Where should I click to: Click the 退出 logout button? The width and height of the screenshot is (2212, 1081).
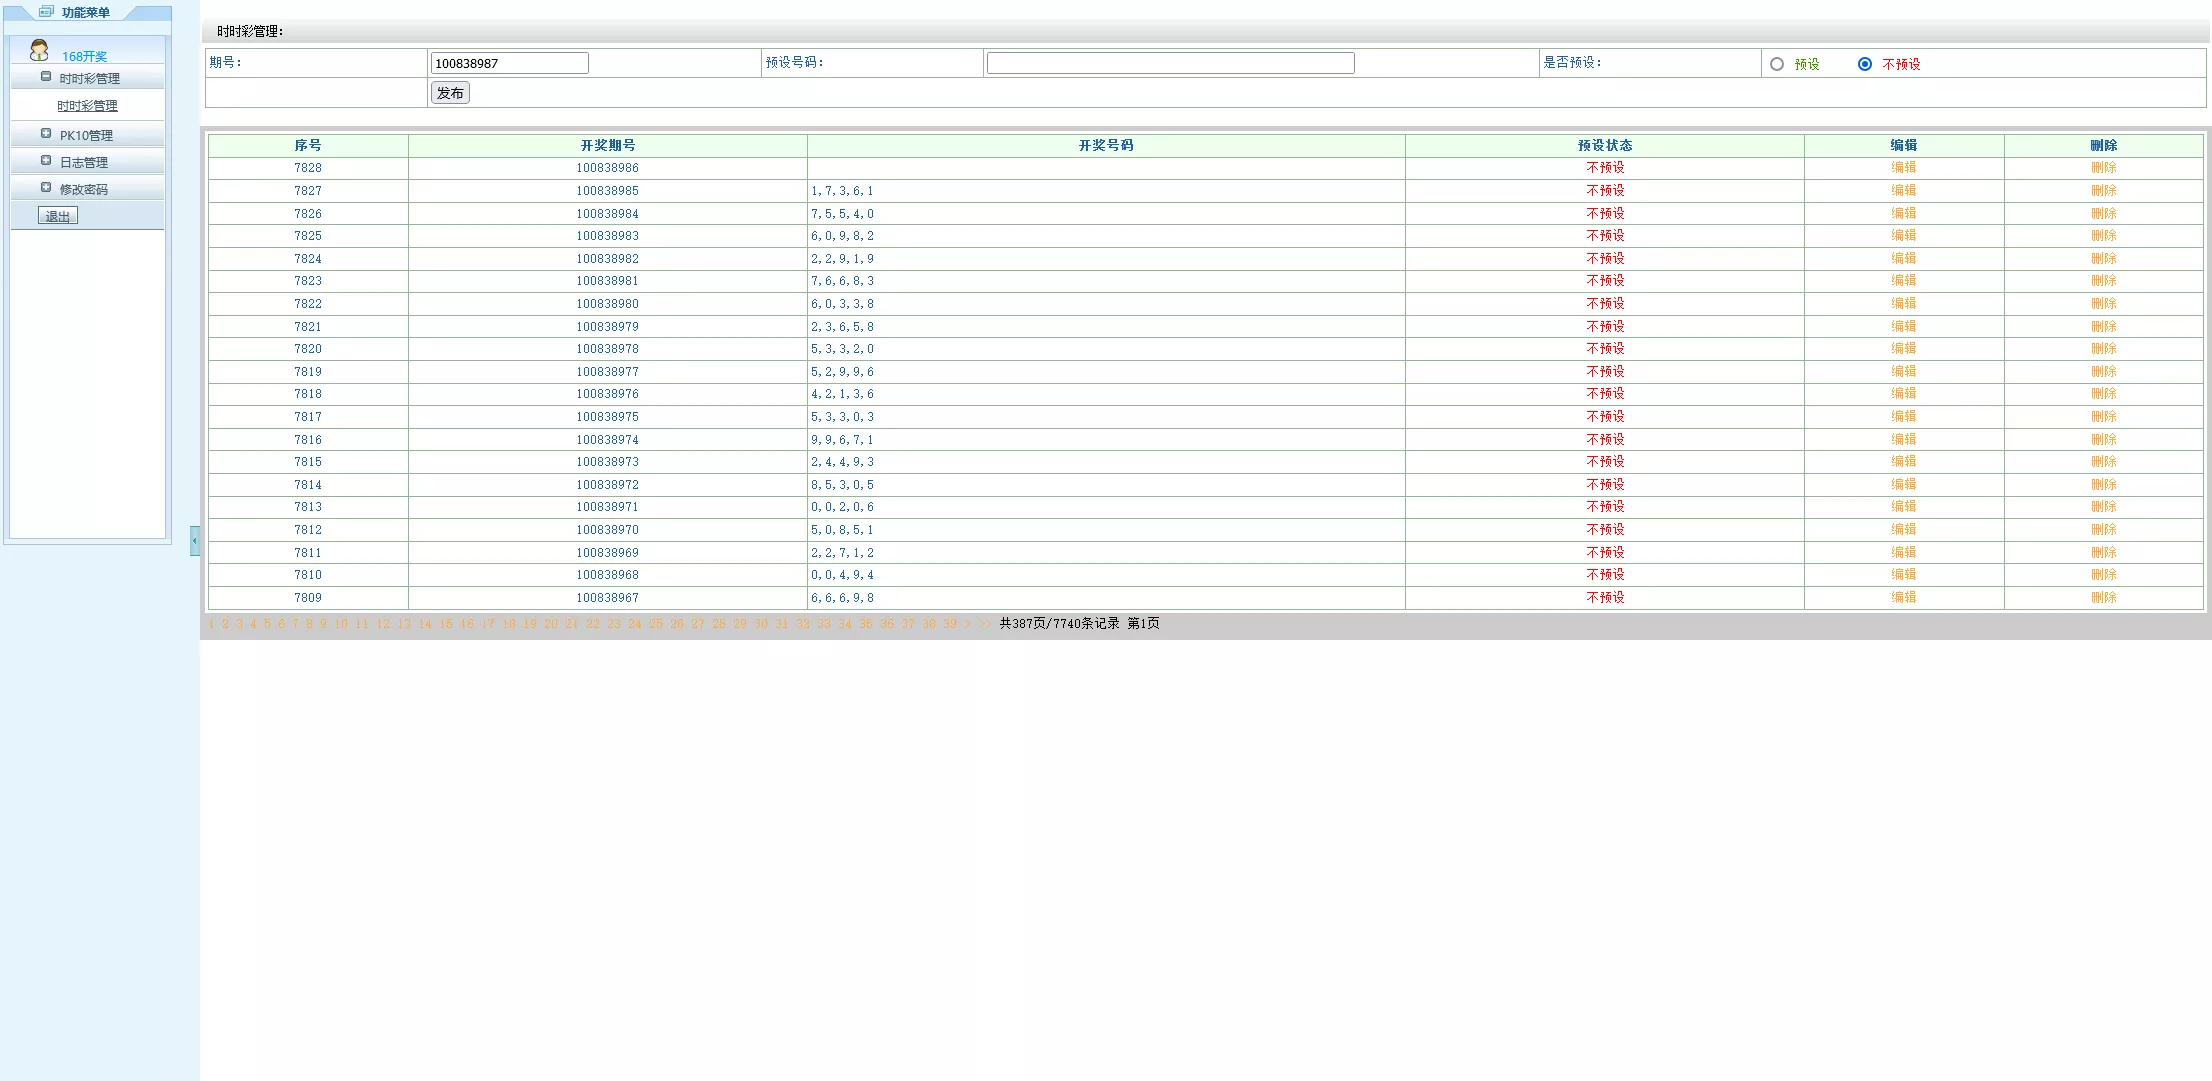pyautogui.click(x=58, y=216)
